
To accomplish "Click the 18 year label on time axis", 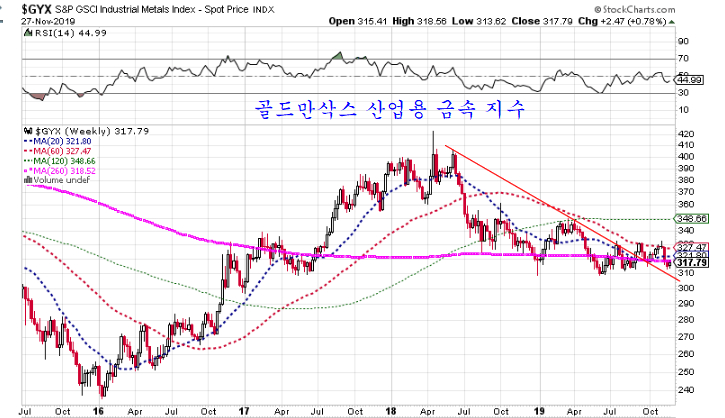I will point(391,411).
